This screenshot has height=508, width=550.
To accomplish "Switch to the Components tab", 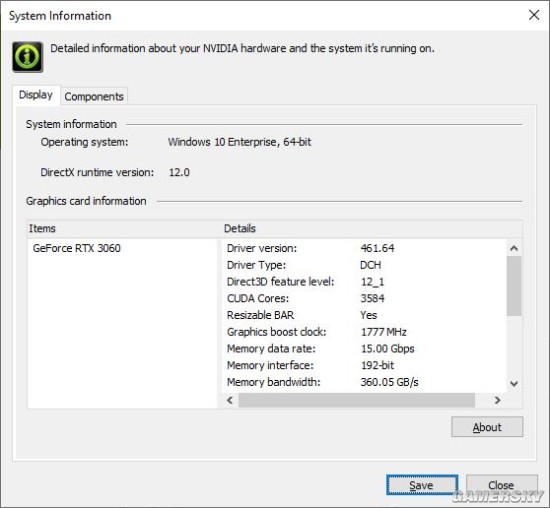I will pos(94,96).
